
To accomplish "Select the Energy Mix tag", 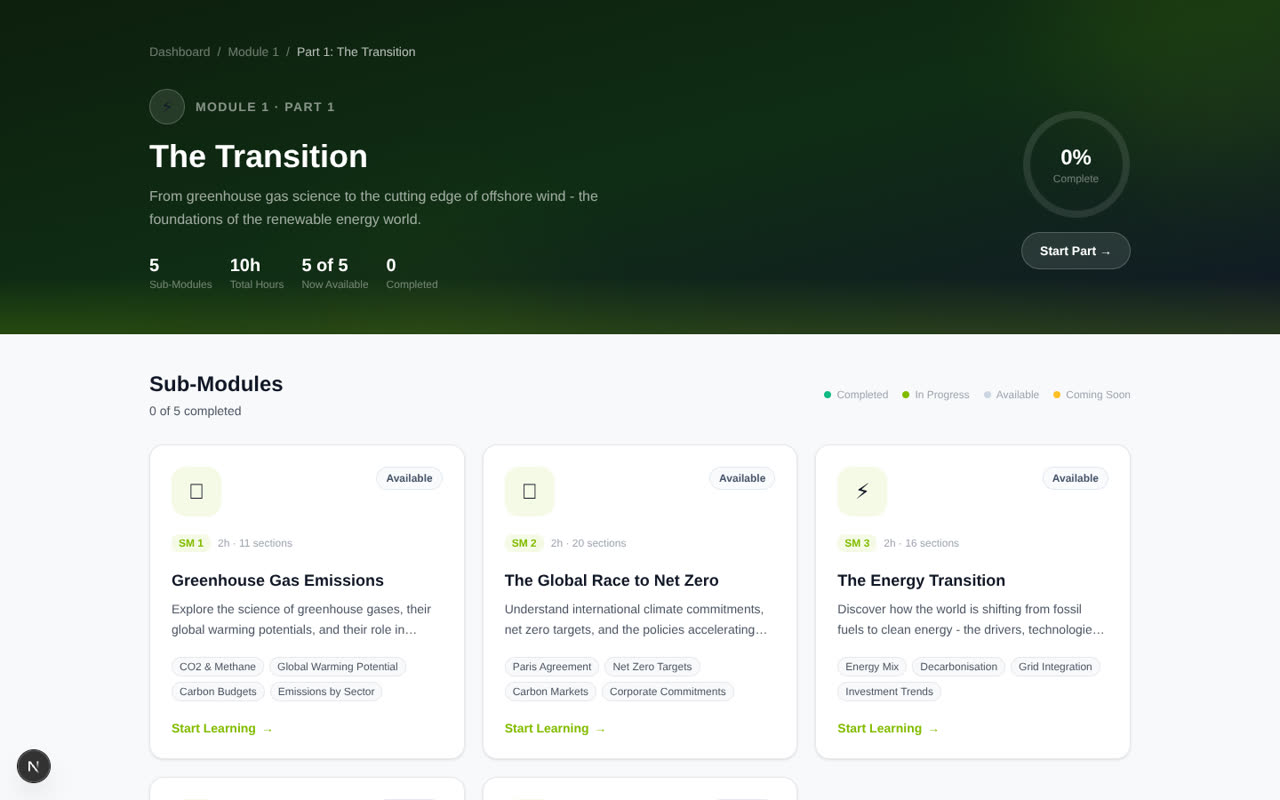I will click(x=872, y=666).
